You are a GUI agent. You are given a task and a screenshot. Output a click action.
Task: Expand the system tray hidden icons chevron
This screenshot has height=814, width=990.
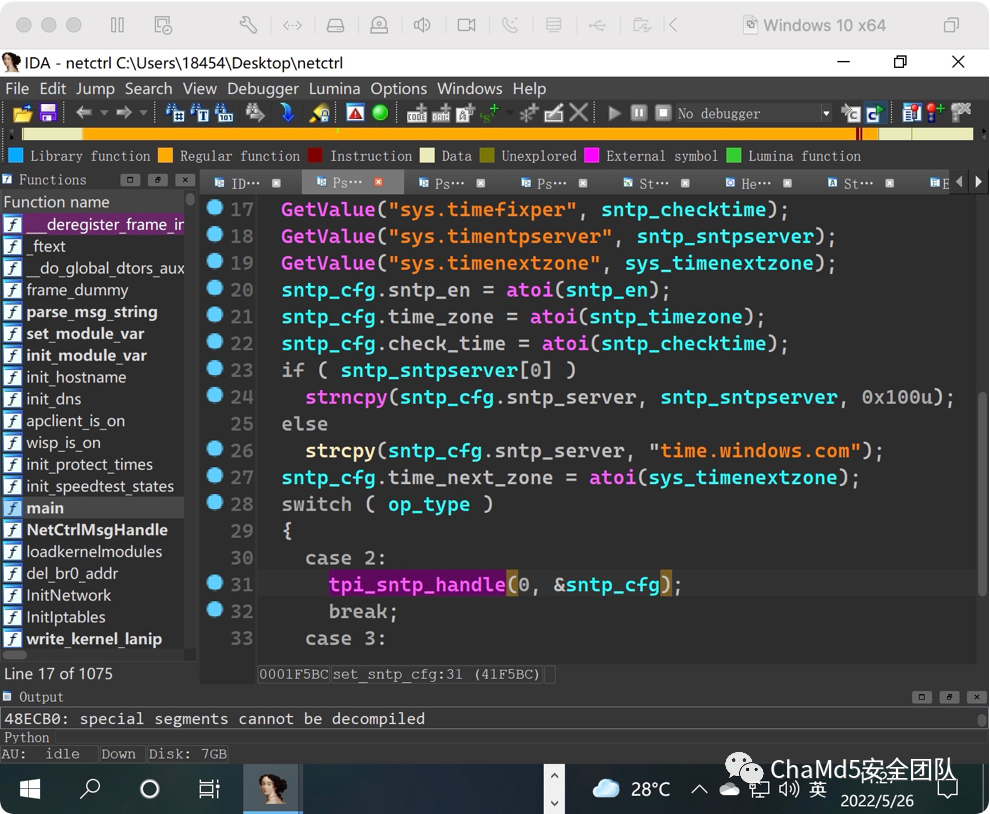coord(699,789)
